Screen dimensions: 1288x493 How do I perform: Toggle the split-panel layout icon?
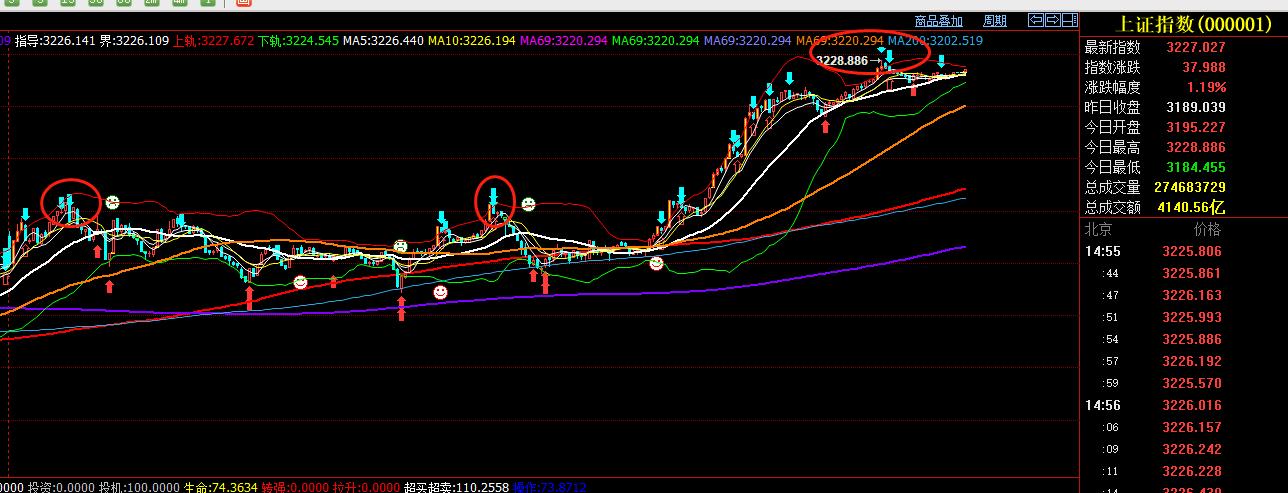tap(1069, 20)
